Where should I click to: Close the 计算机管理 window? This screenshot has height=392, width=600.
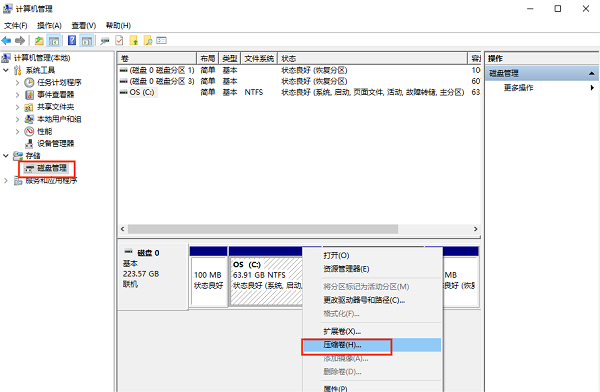[586, 8]
